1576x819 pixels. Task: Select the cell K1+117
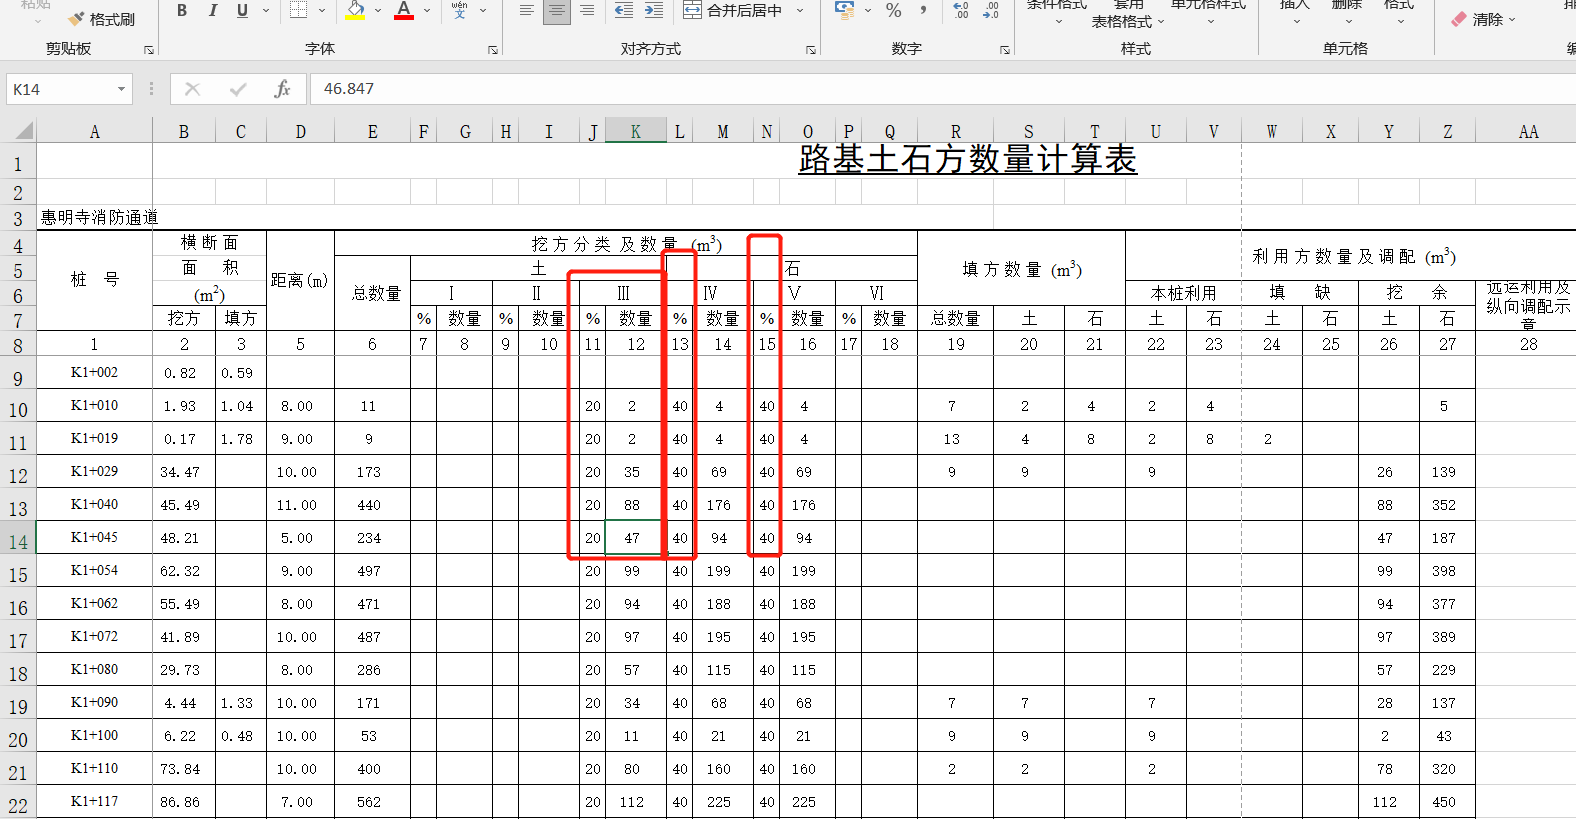coord(94,802)
